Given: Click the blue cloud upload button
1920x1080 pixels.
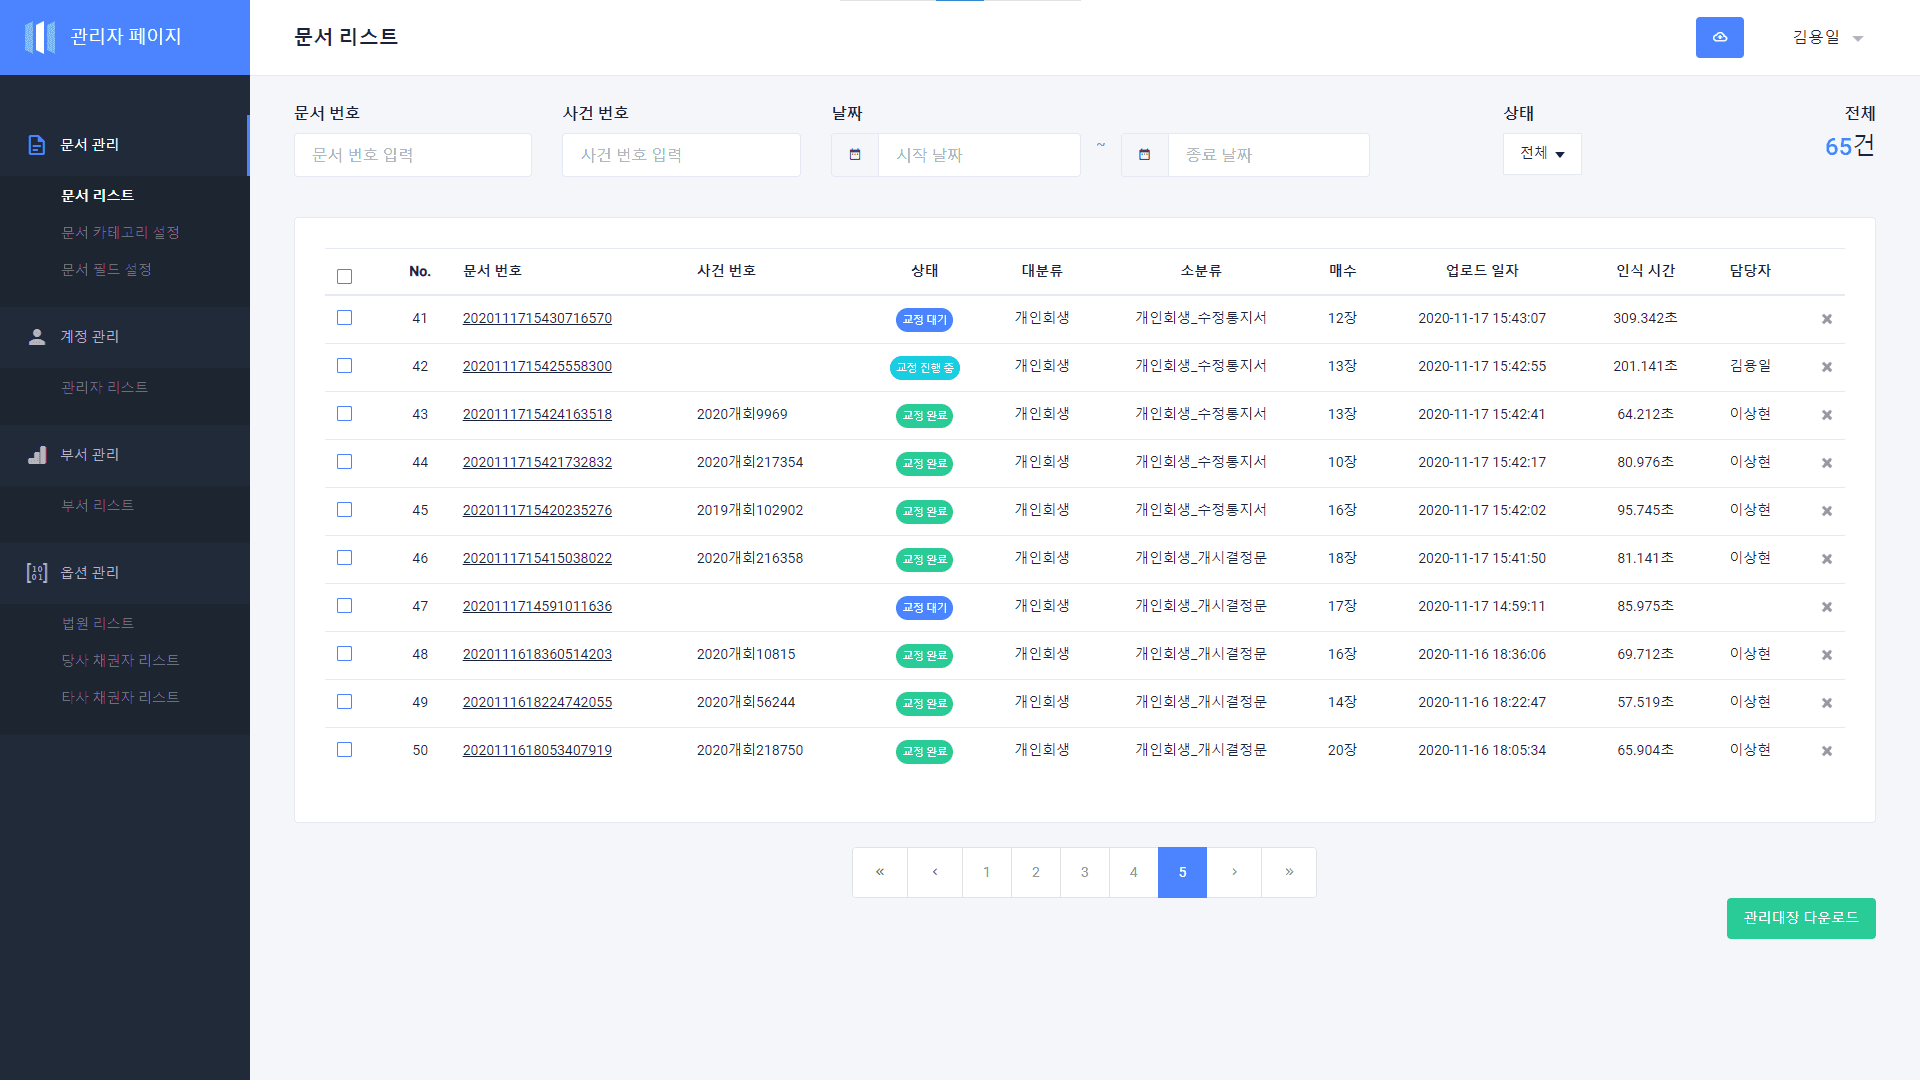Looking at the screenshot, I should click(1719, 37).
